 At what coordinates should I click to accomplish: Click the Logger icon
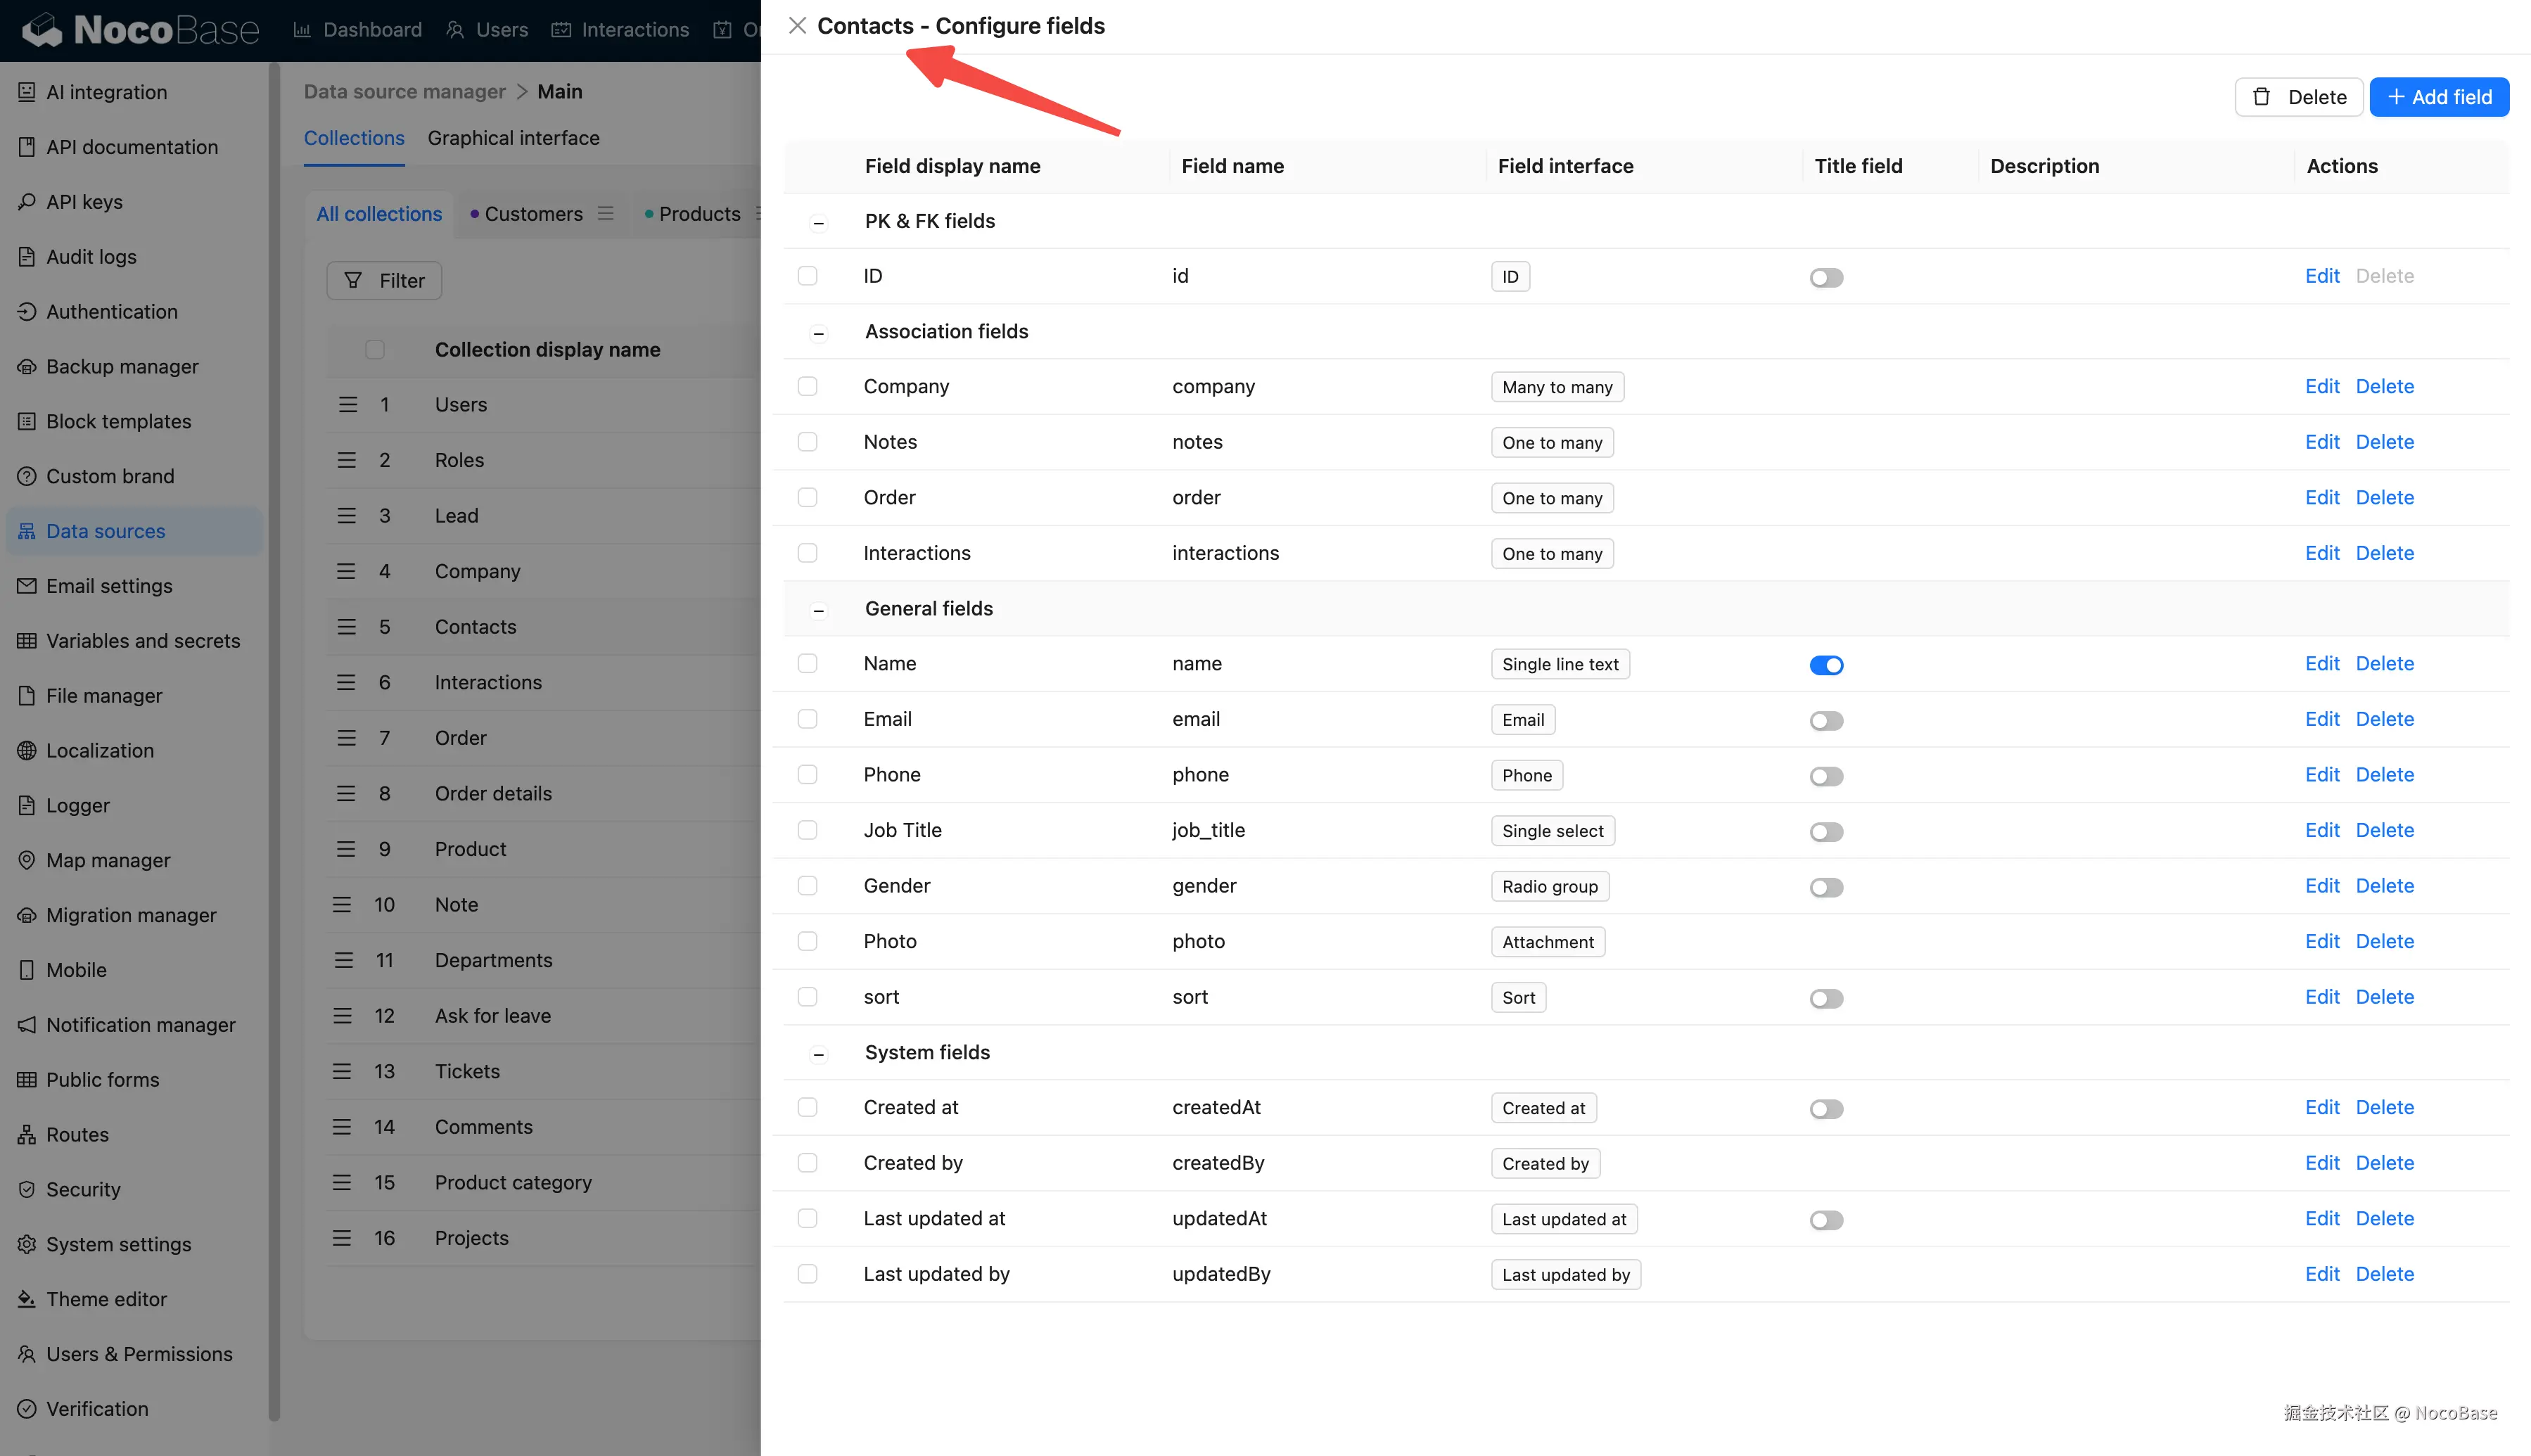[x=27, y=806]
